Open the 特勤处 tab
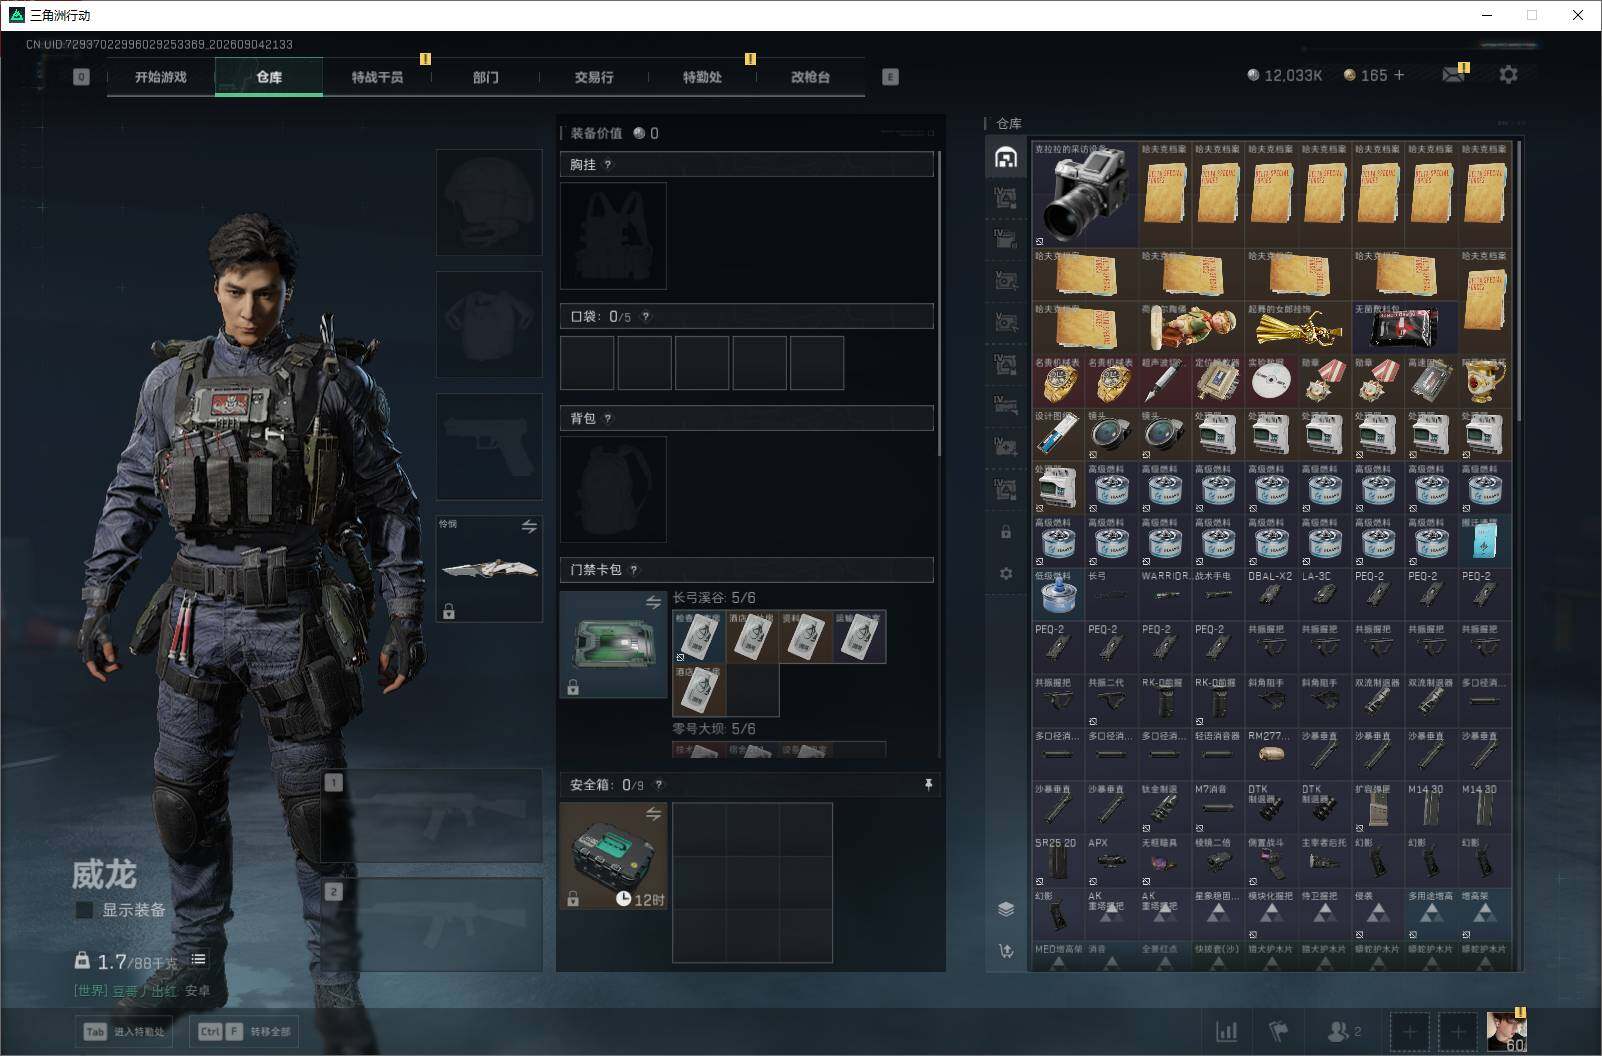 pyautogui.click(x=702, y=77)
